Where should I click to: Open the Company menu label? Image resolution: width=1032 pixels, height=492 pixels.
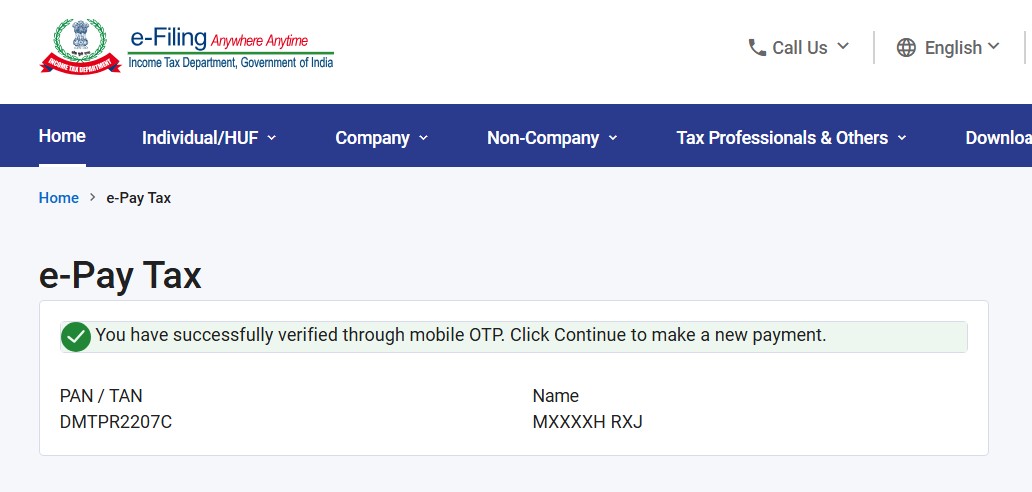click(x=373, y=137)
